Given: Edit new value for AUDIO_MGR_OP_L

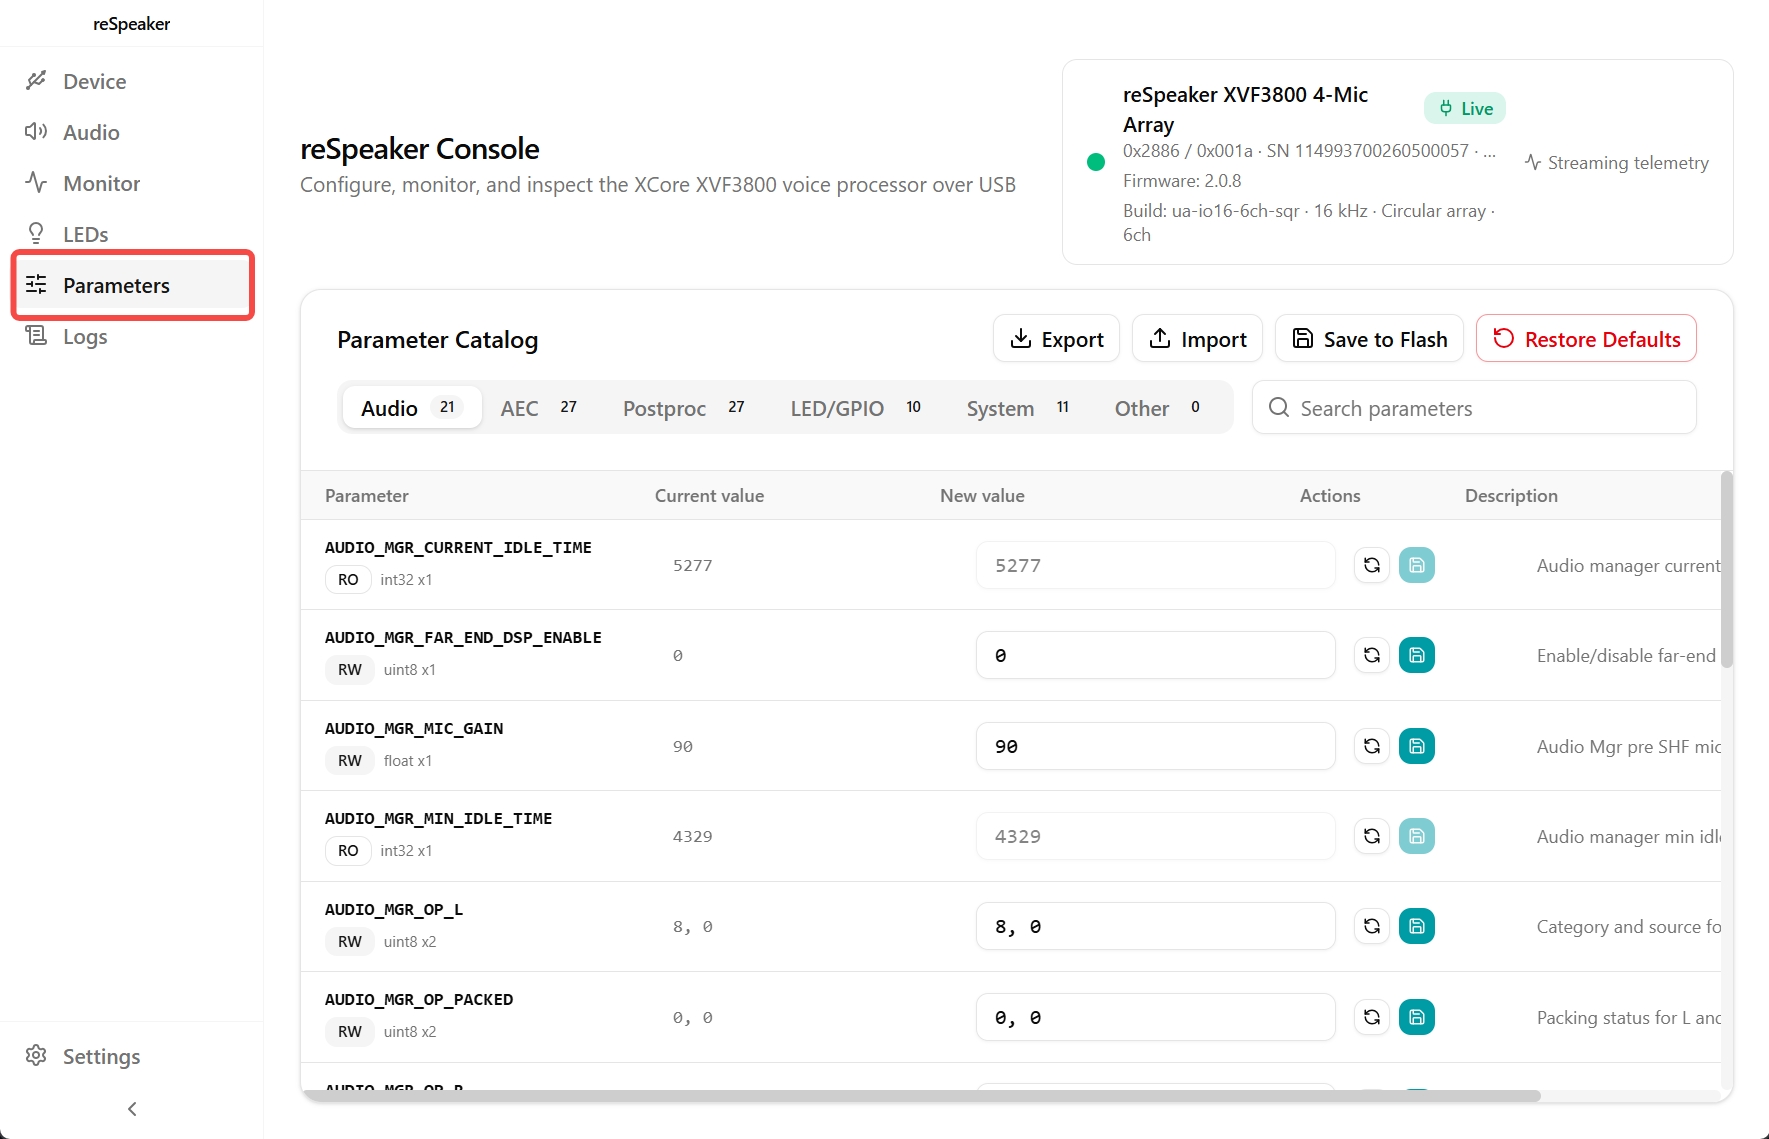Looking at the screenshot, I should point(1156,926).
